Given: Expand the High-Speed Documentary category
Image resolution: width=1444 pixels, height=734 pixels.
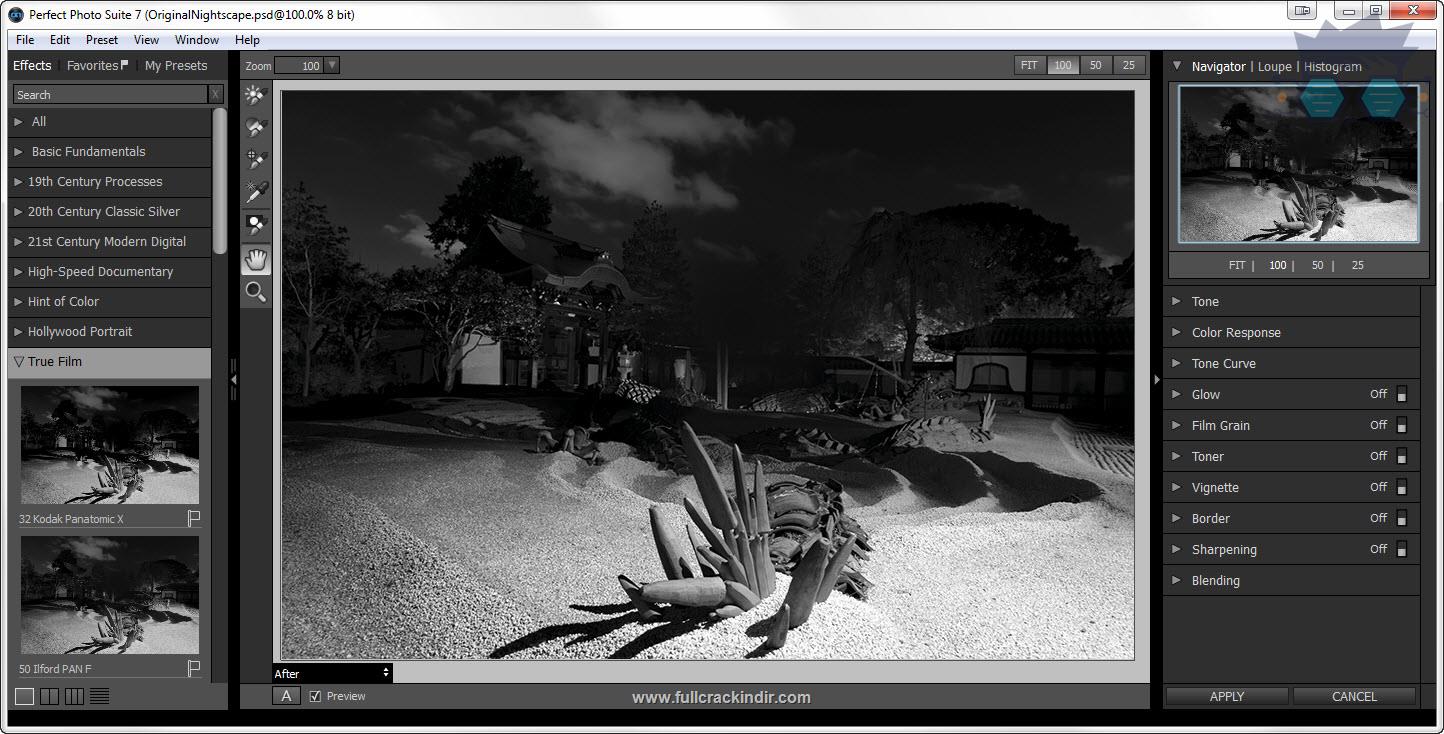Looking at the screenshot, I should point(109,272).
